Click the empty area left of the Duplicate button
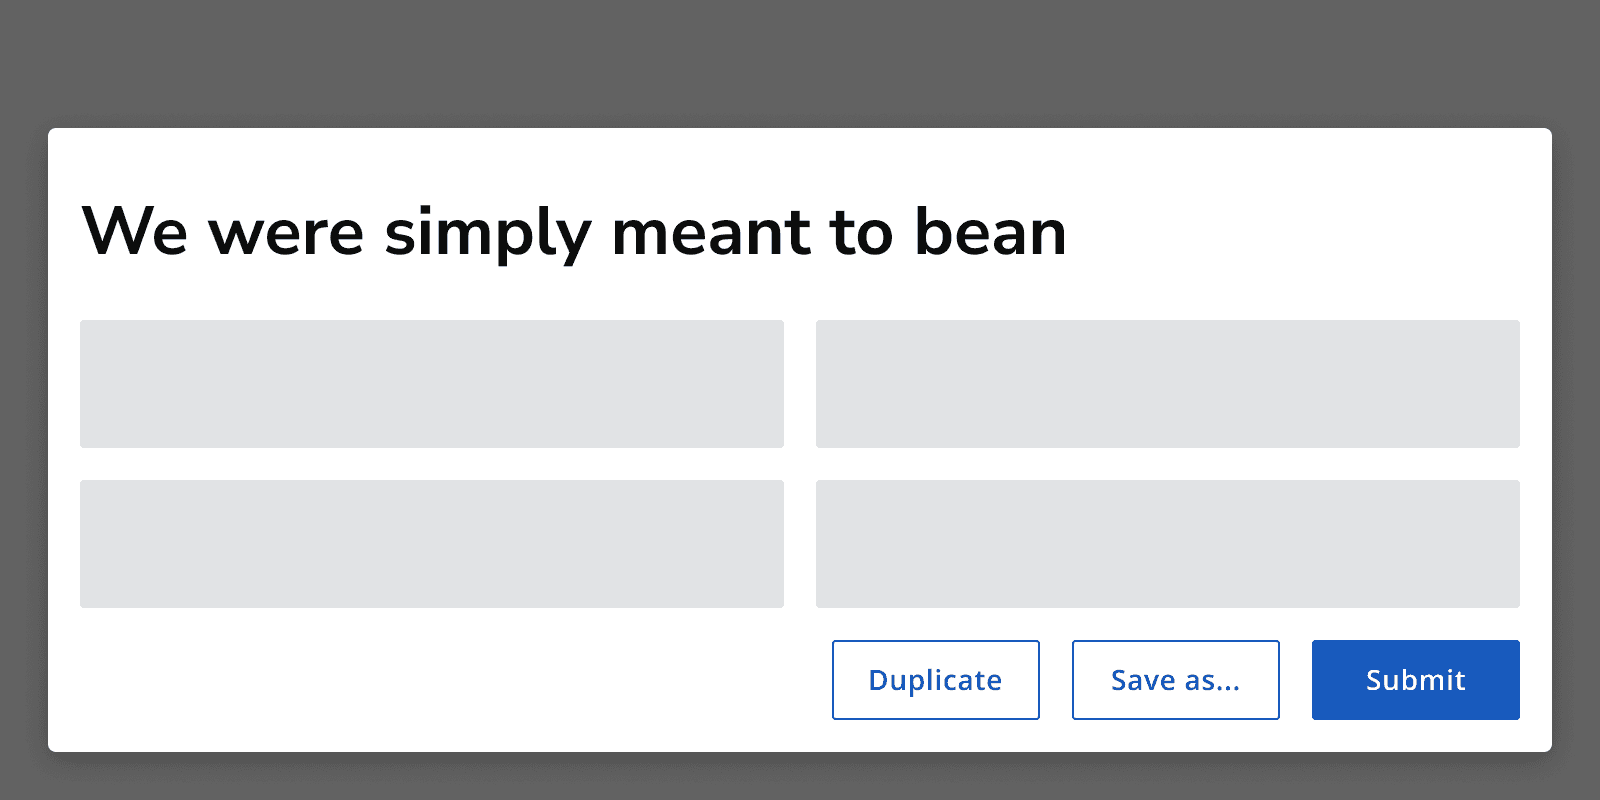This screenshot has width=1600, height=800. click(x=450, y=679)
